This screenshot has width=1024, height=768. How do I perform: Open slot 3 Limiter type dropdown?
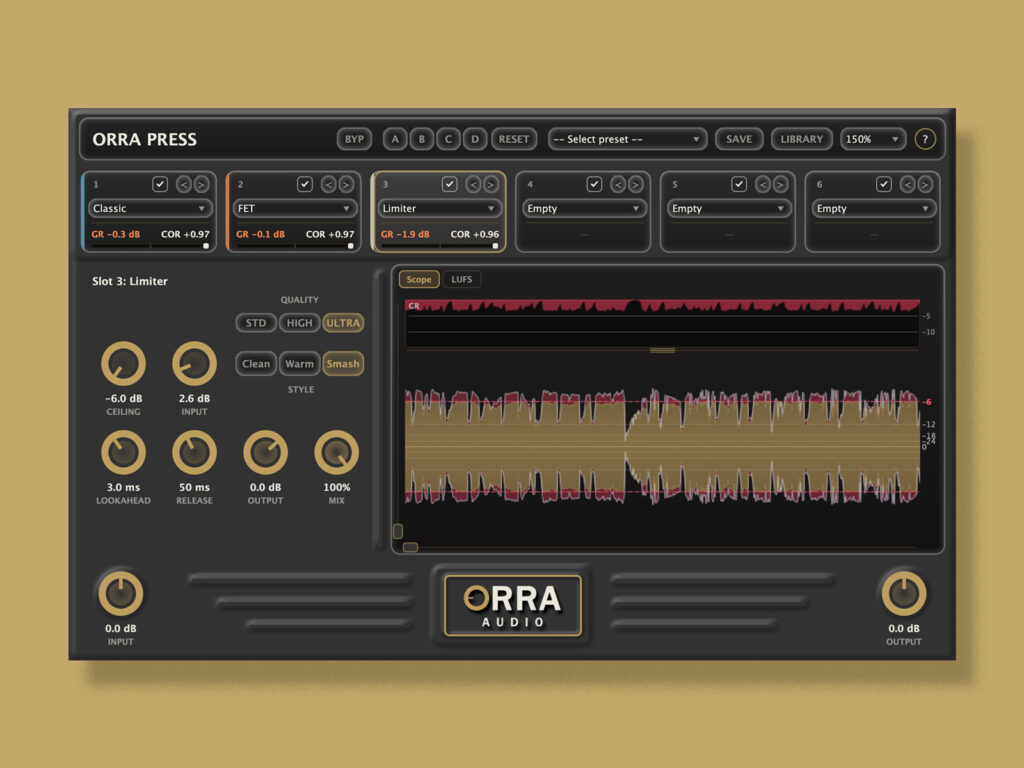(x=440, y=208)
